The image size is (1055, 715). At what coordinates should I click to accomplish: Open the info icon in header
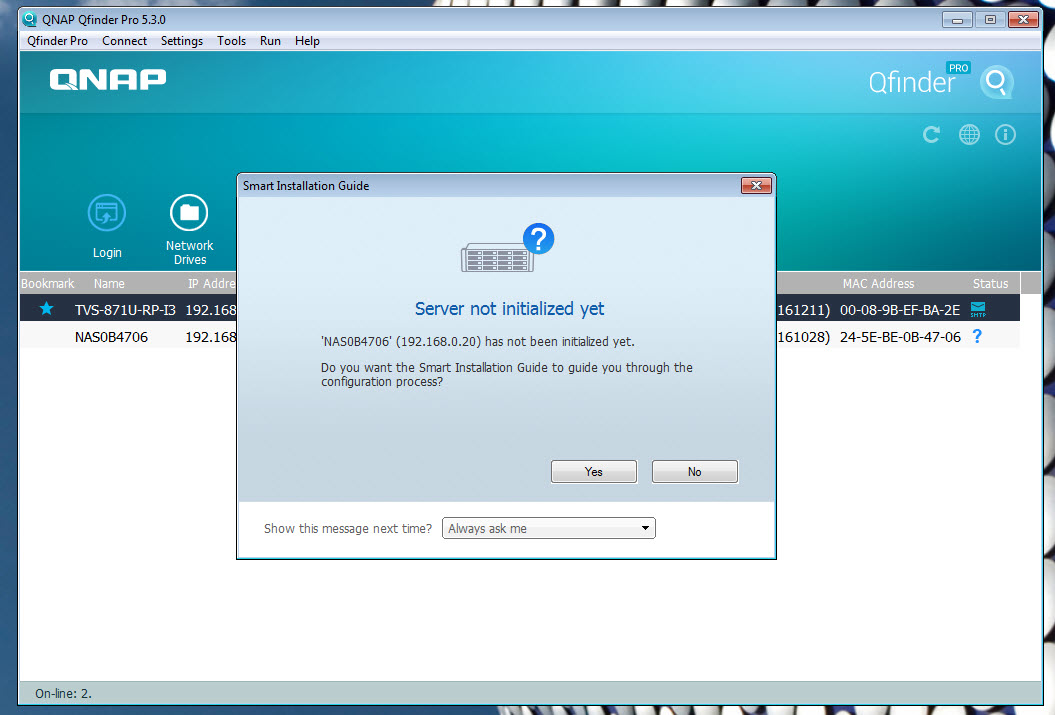pyautogui.click(x=1005, y=135)
